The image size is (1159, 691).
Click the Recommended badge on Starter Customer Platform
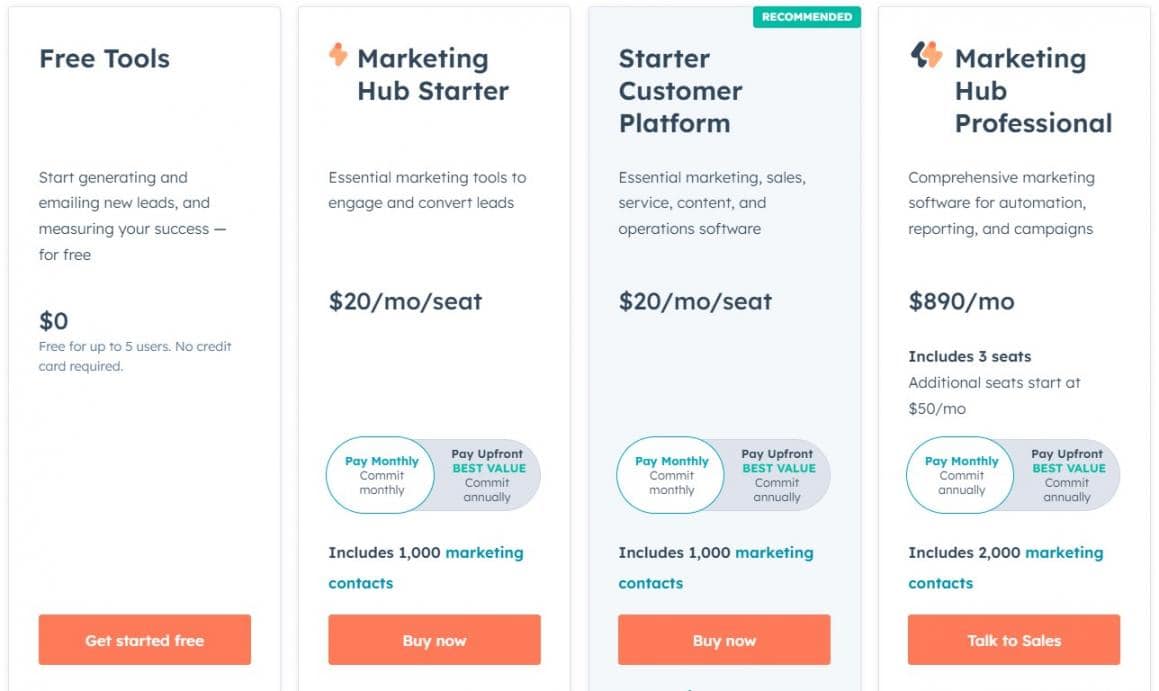click(x=806, y=17)
